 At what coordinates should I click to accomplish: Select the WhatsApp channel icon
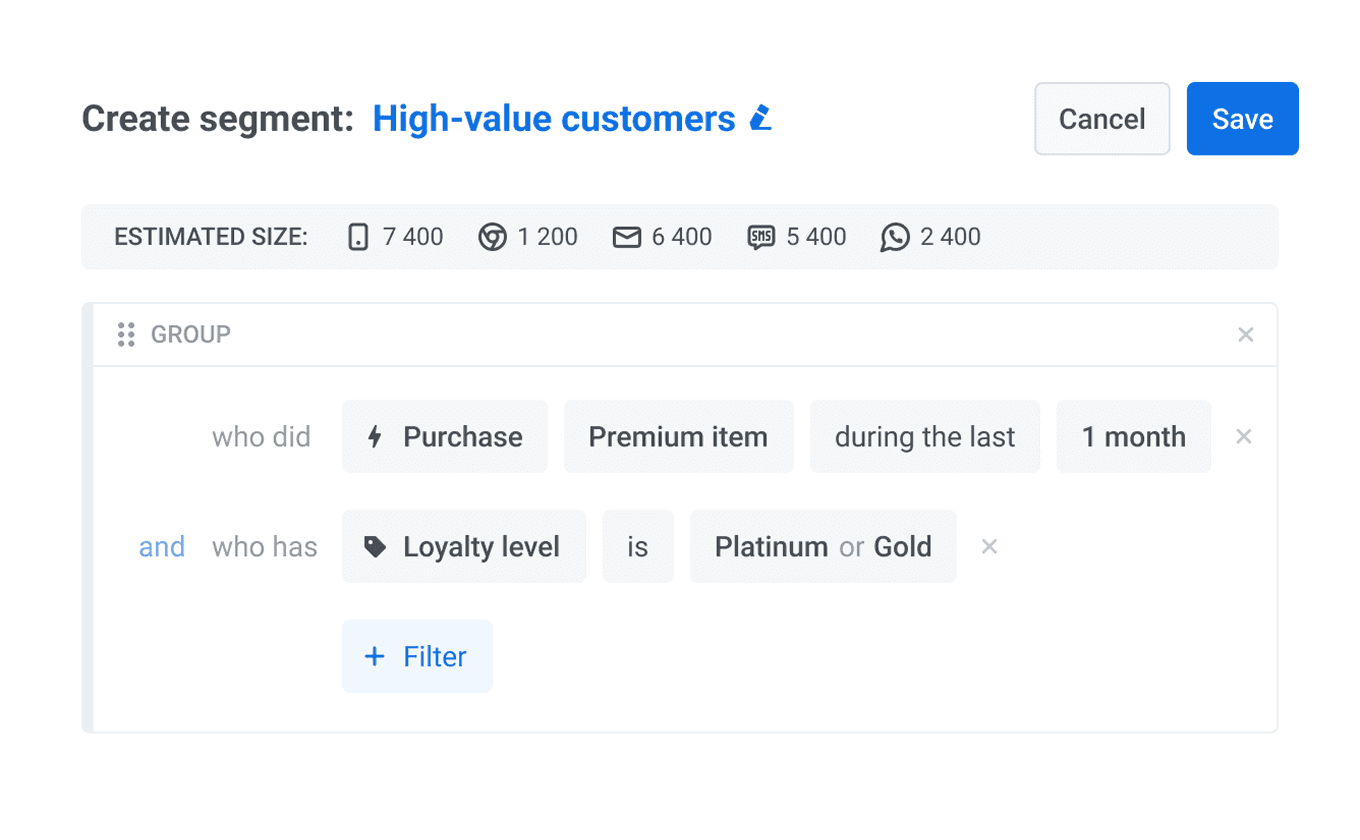click(895, 237)
